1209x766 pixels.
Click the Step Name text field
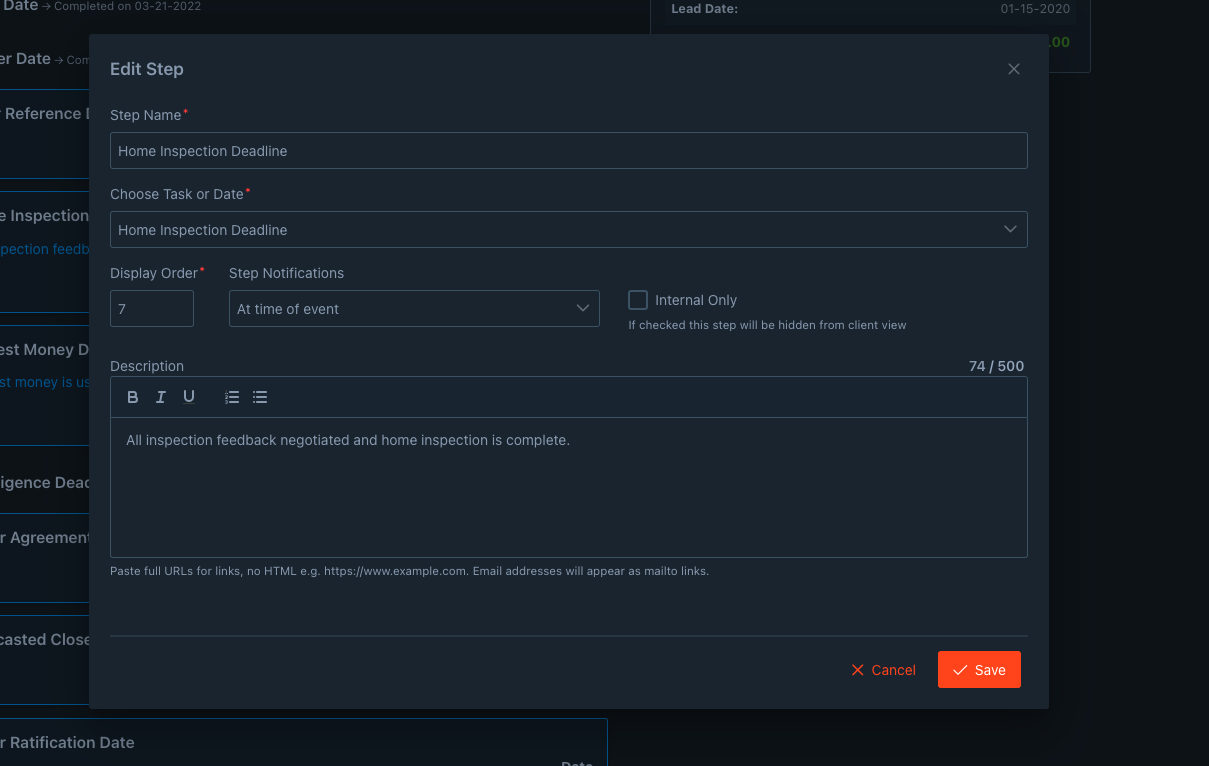tap(568, 150)
